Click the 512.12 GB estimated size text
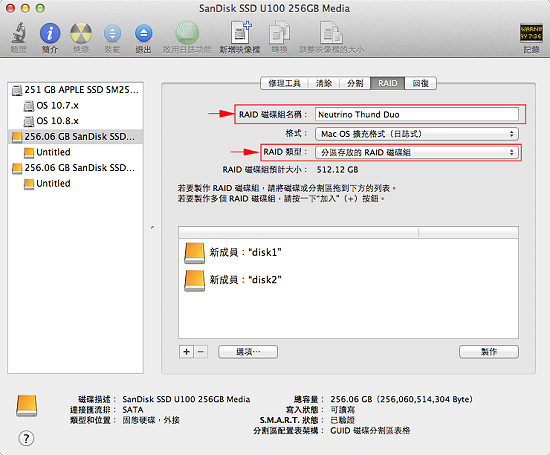Screen dimensions: 550x455 [337, 170]
